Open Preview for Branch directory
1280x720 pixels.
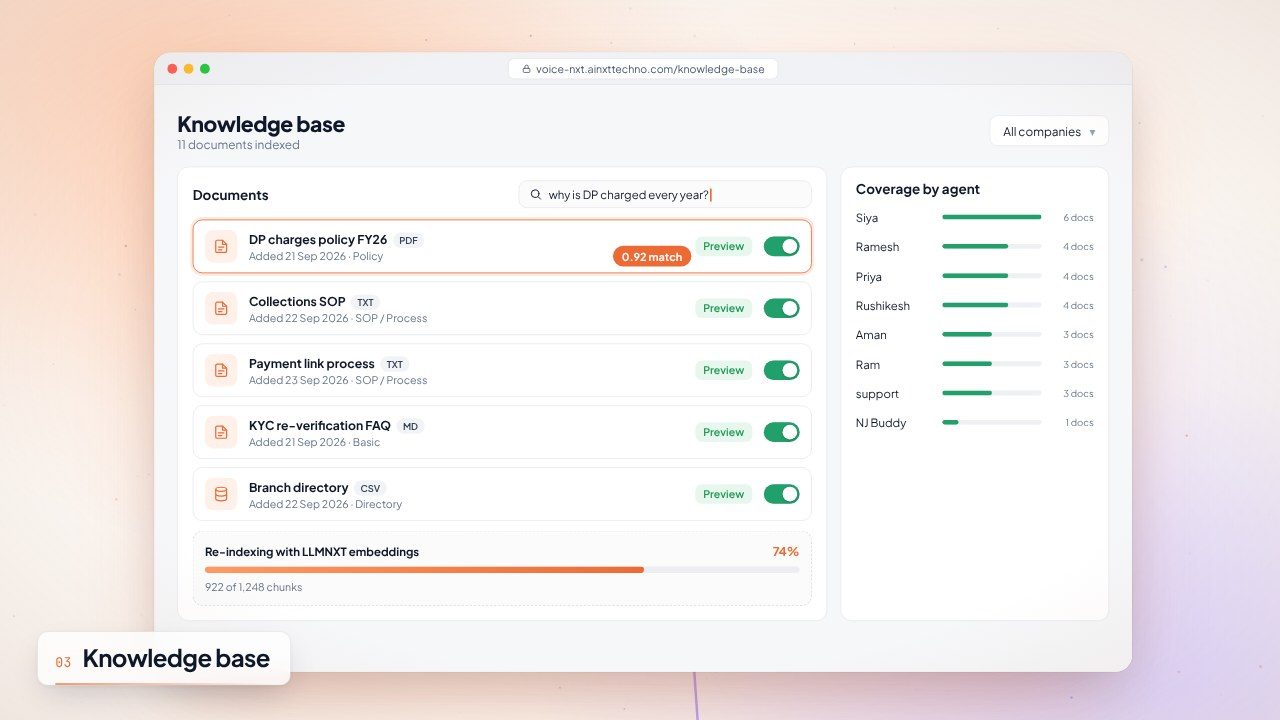[x=723, y=494]
